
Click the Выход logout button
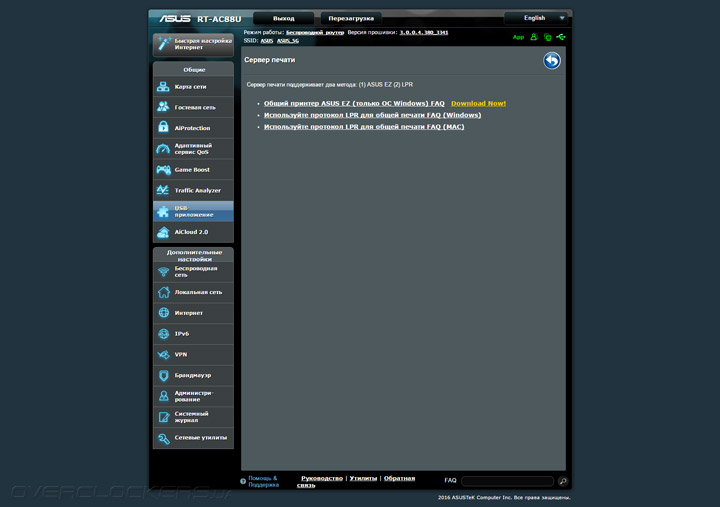pyautogui.click(x=284, y=18)
